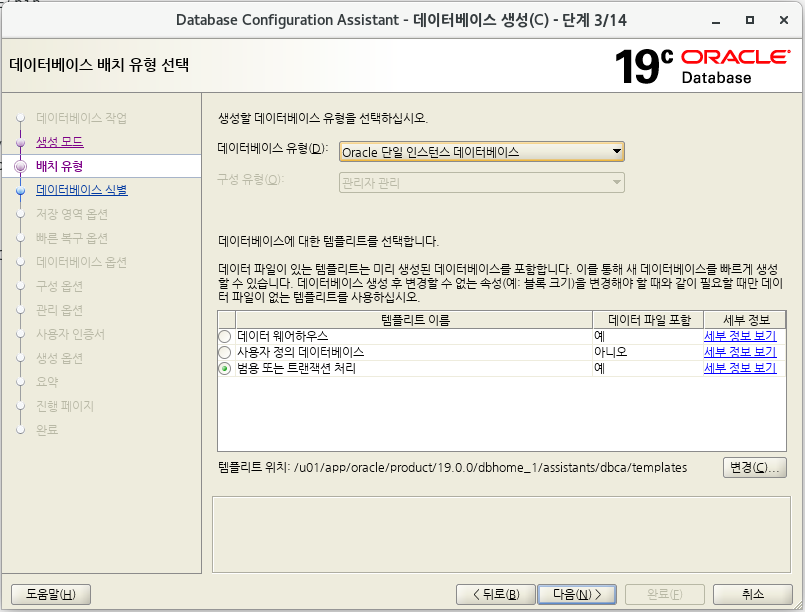The width and height of the screenshot is (805, 612).
Task: Click the empty message area at bottom
Action: click(x=501, y=534)
